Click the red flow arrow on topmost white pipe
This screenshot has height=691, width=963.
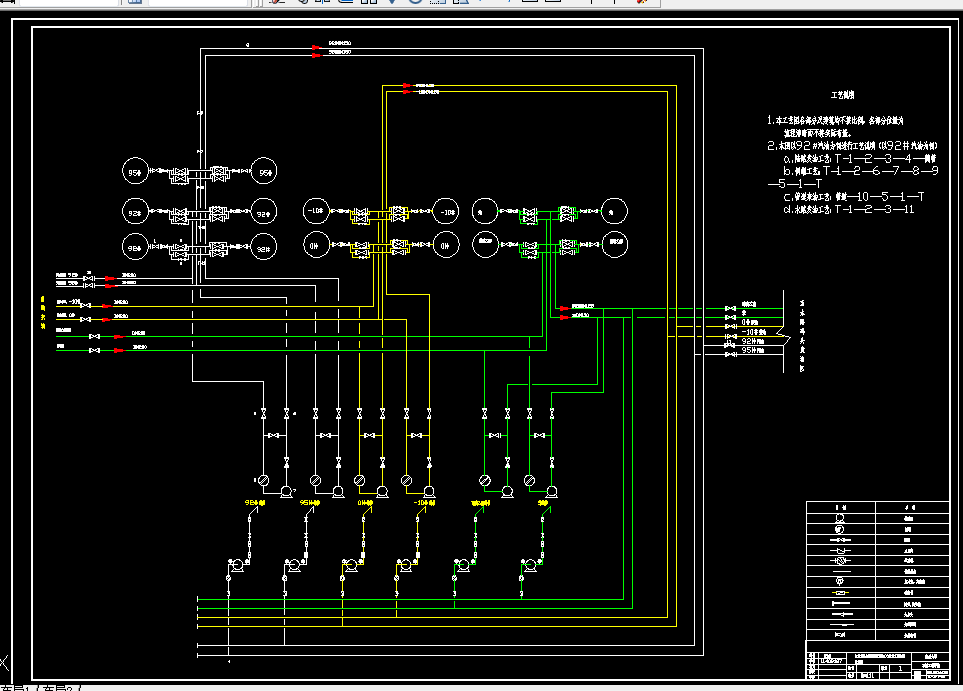pyautogui.click(x=316, y=47)
